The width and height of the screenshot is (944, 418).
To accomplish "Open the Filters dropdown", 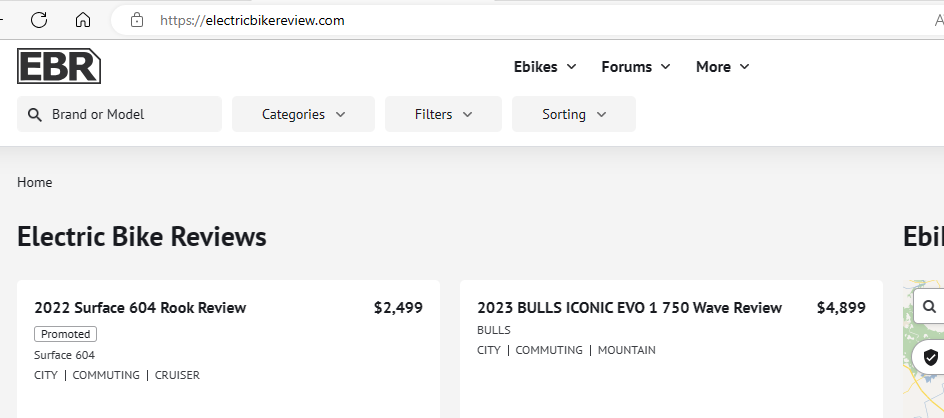I will 443,114.
